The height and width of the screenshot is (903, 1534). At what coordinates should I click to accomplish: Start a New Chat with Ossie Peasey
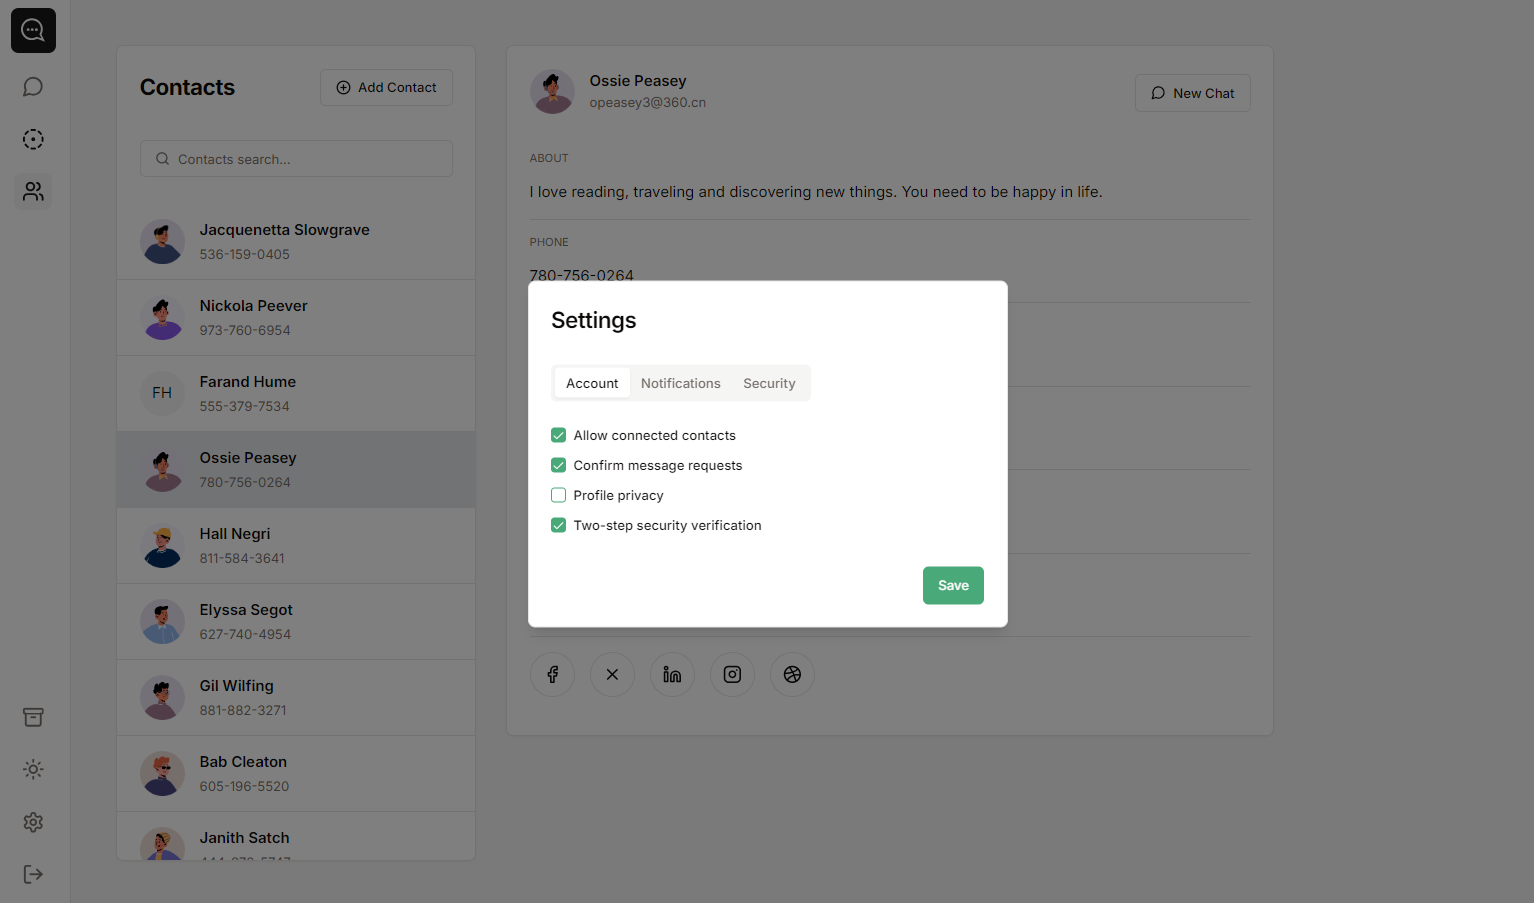1192,92
